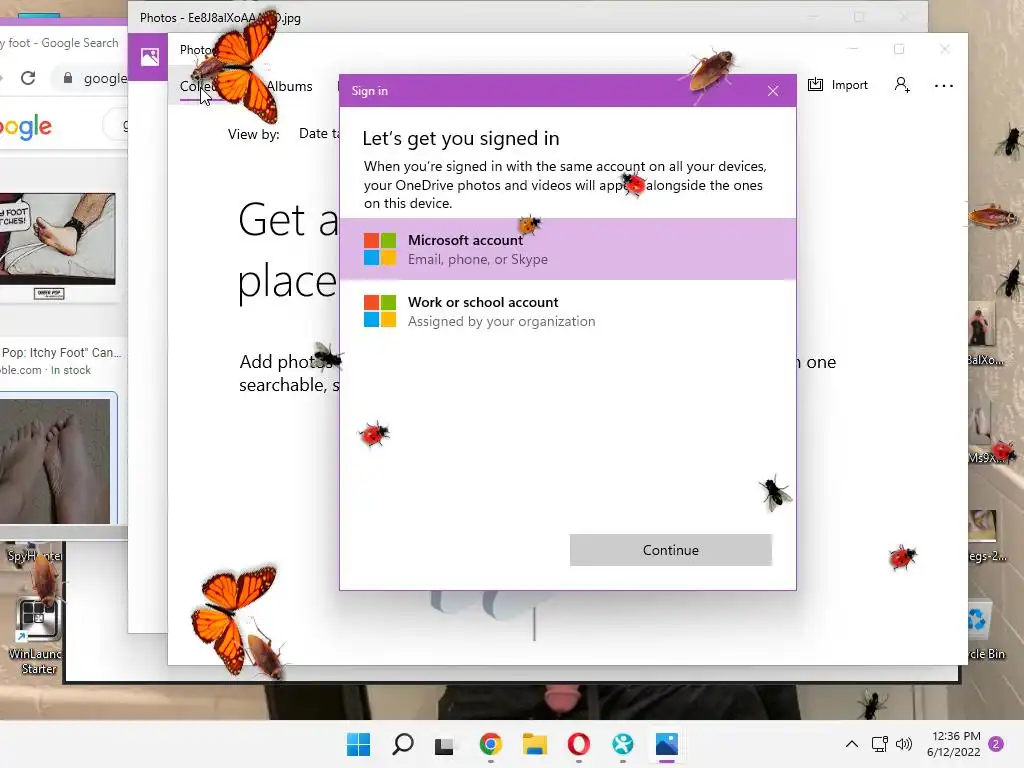
Task: Show hidden tray icons chevron
Action: 852,744
